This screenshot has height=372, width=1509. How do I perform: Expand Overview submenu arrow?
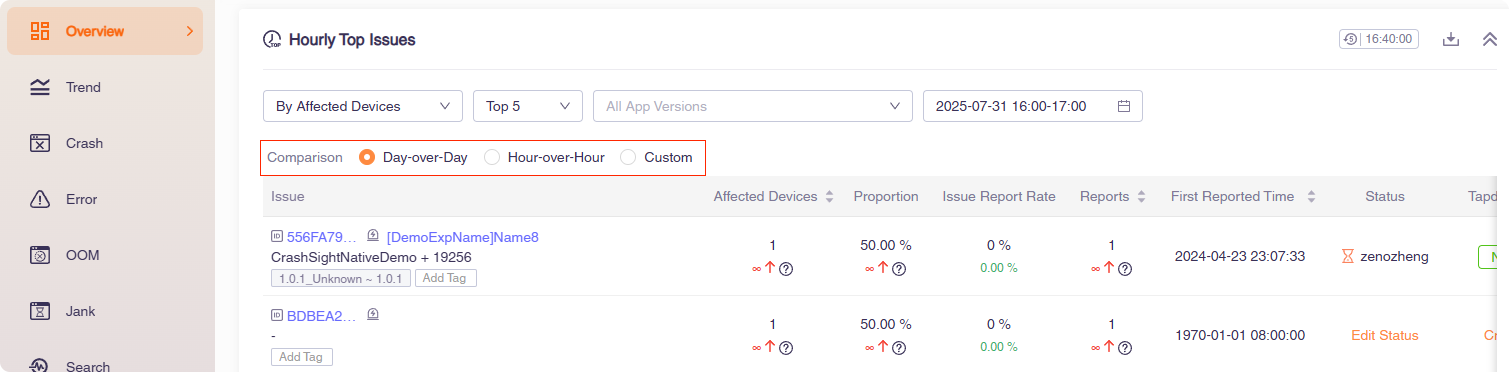click(189, 31)
